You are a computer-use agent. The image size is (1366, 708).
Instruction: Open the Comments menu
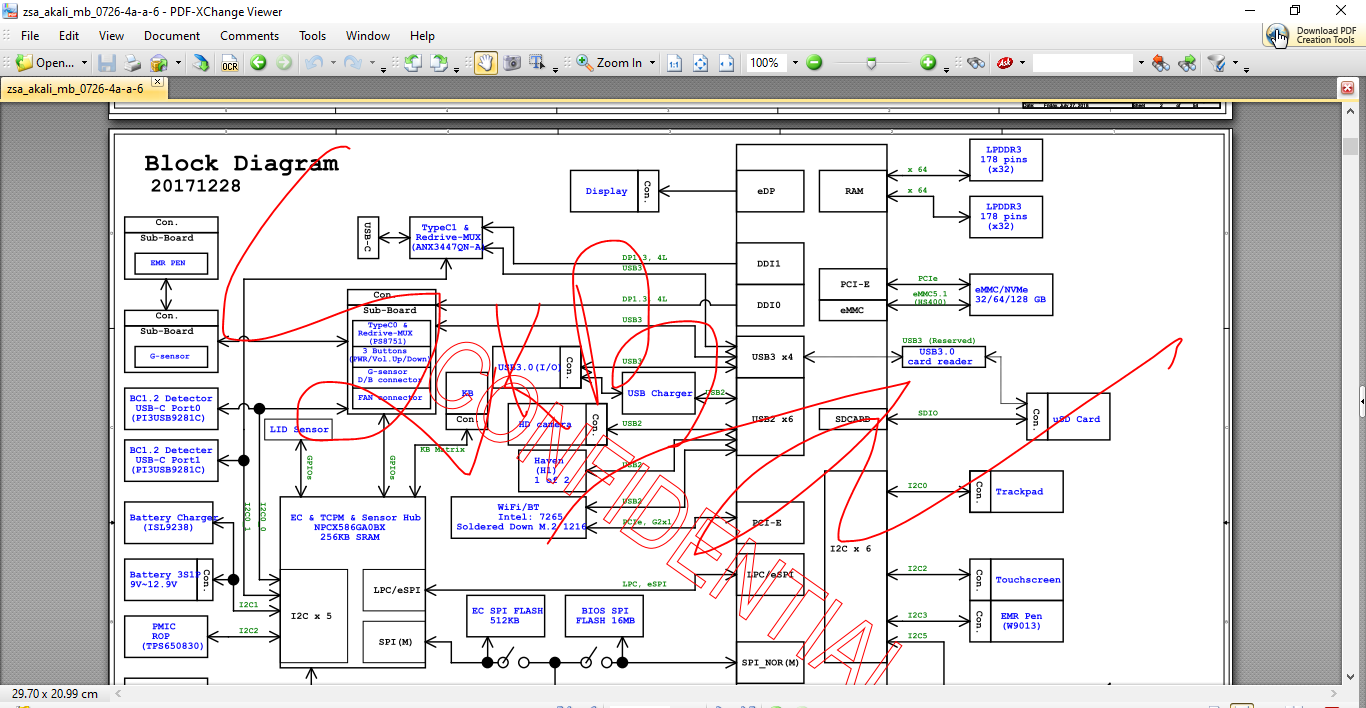coord(250,35)
